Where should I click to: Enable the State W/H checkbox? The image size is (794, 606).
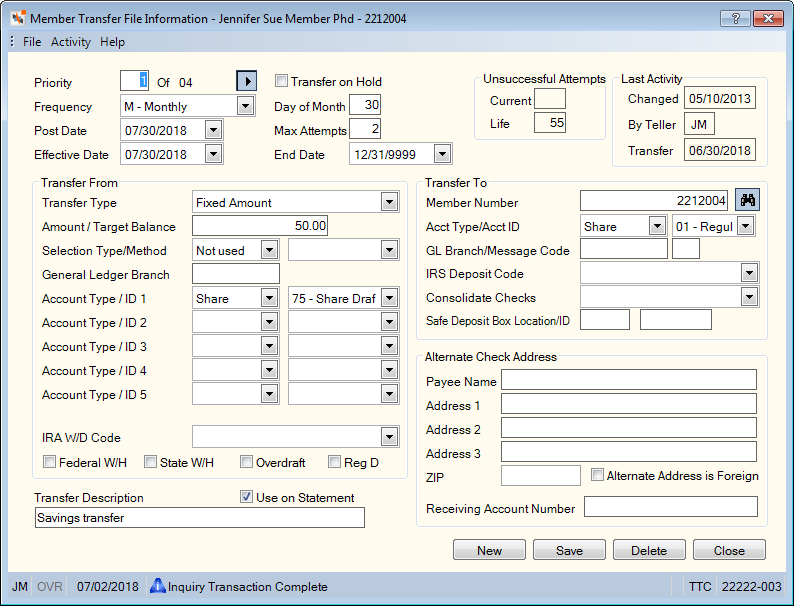[x=150, y=462]
